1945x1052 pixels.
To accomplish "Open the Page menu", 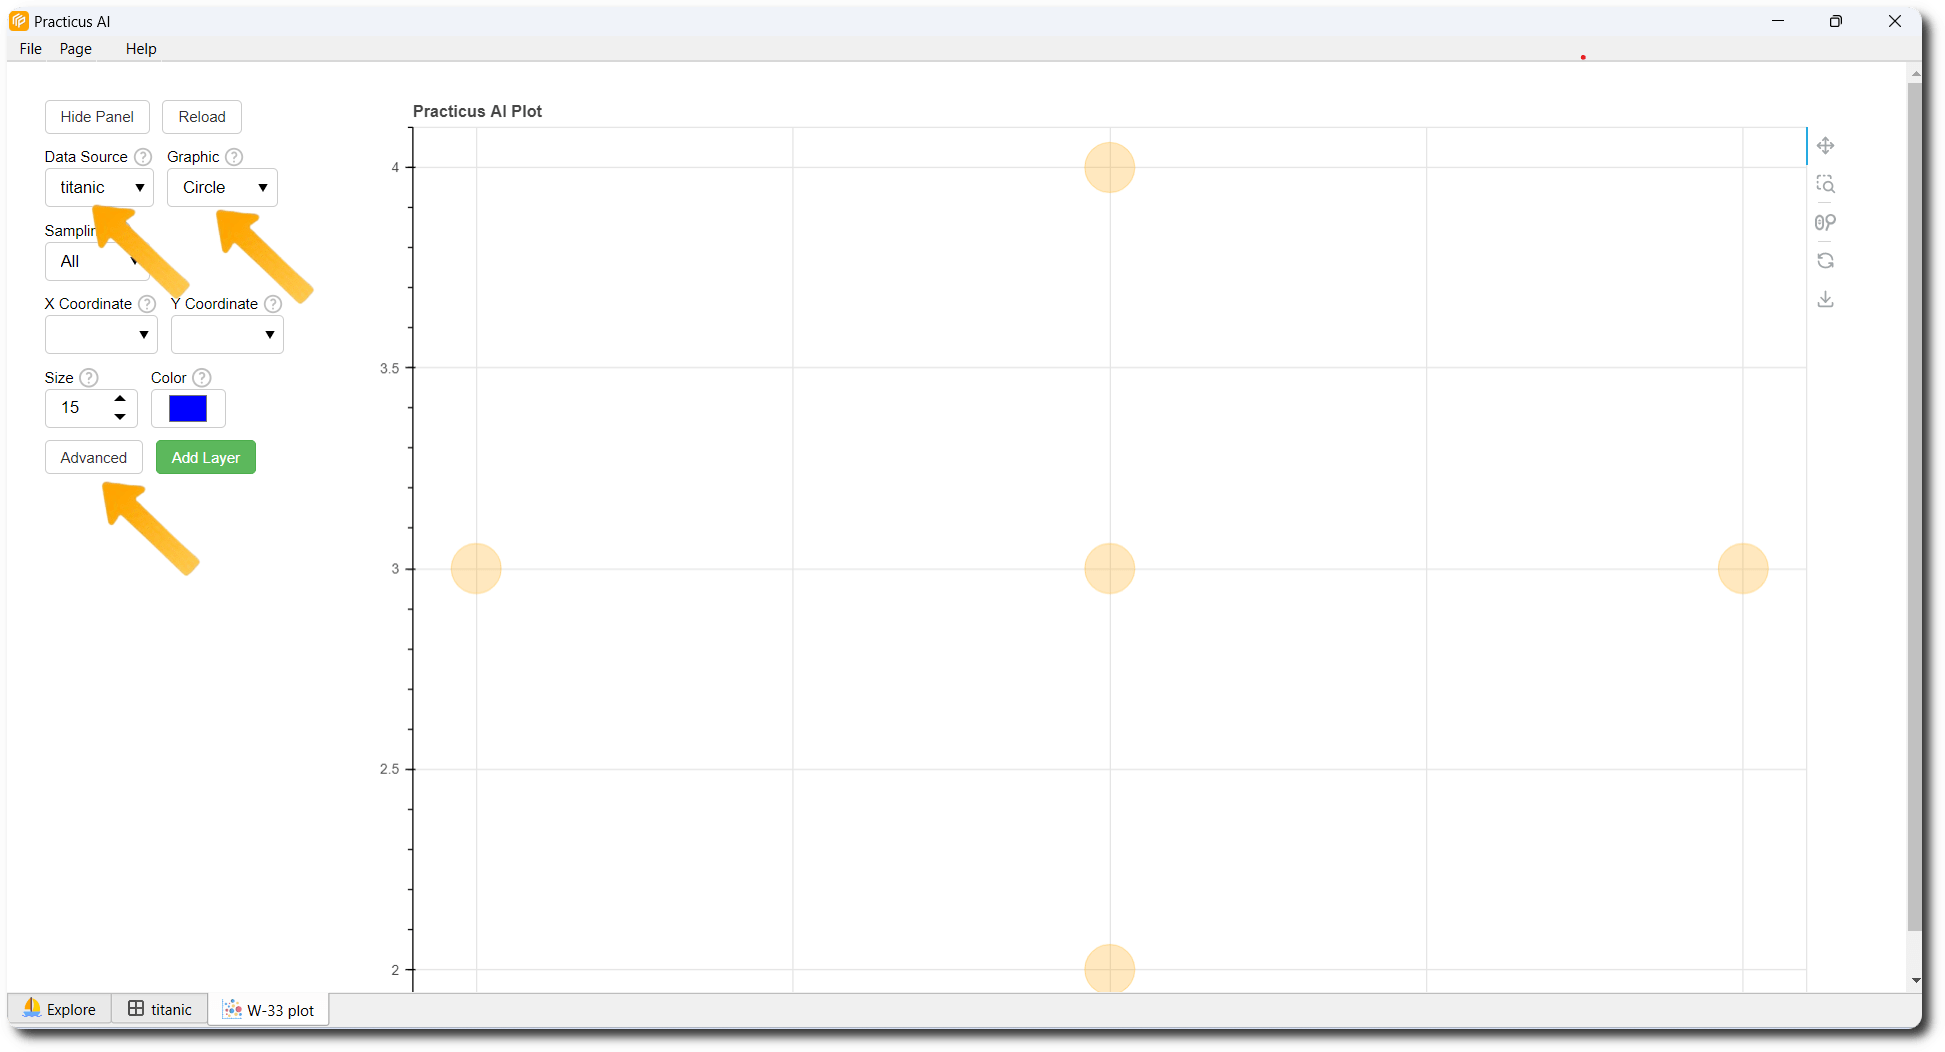I will (x=76, y=49).
